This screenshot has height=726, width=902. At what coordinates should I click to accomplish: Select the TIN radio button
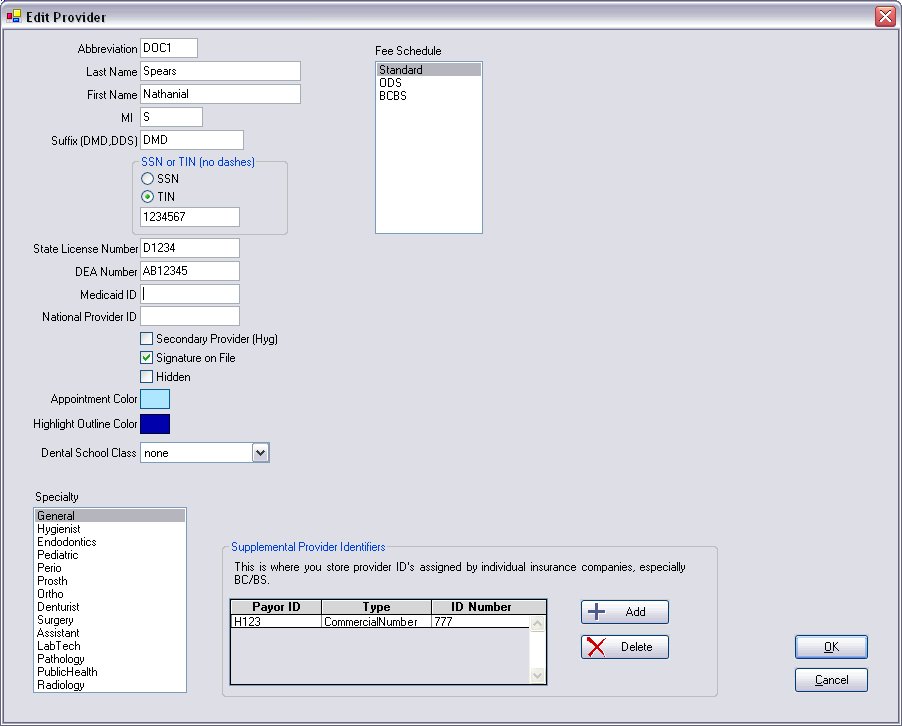[147, 197]
